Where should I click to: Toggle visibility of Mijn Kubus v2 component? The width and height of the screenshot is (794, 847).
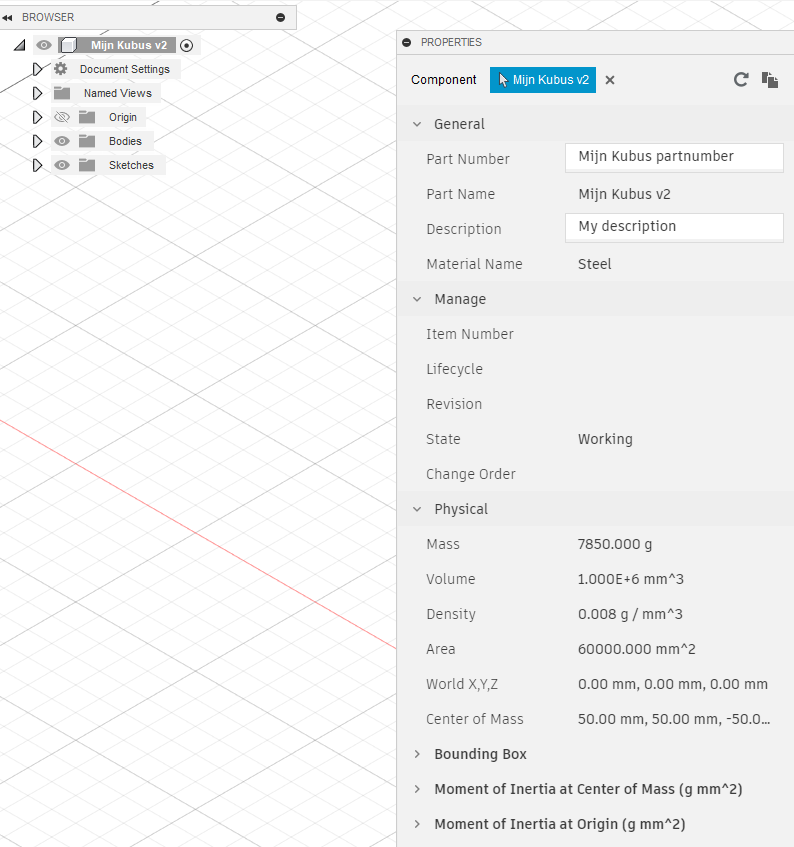click(44, 45)
